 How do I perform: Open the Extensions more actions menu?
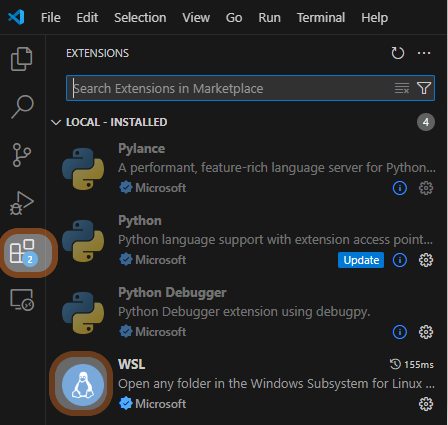424,53
